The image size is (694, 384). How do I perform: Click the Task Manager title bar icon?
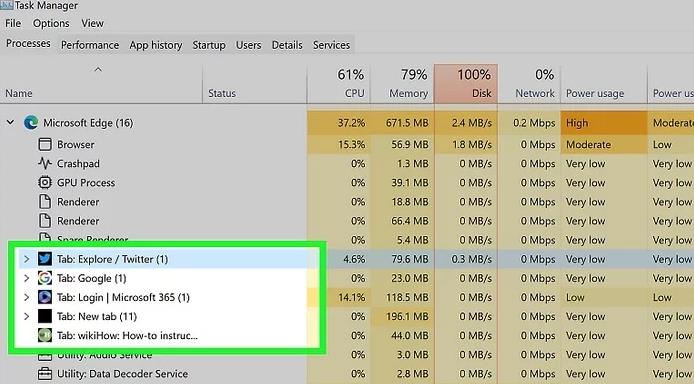tap(7, 5)
